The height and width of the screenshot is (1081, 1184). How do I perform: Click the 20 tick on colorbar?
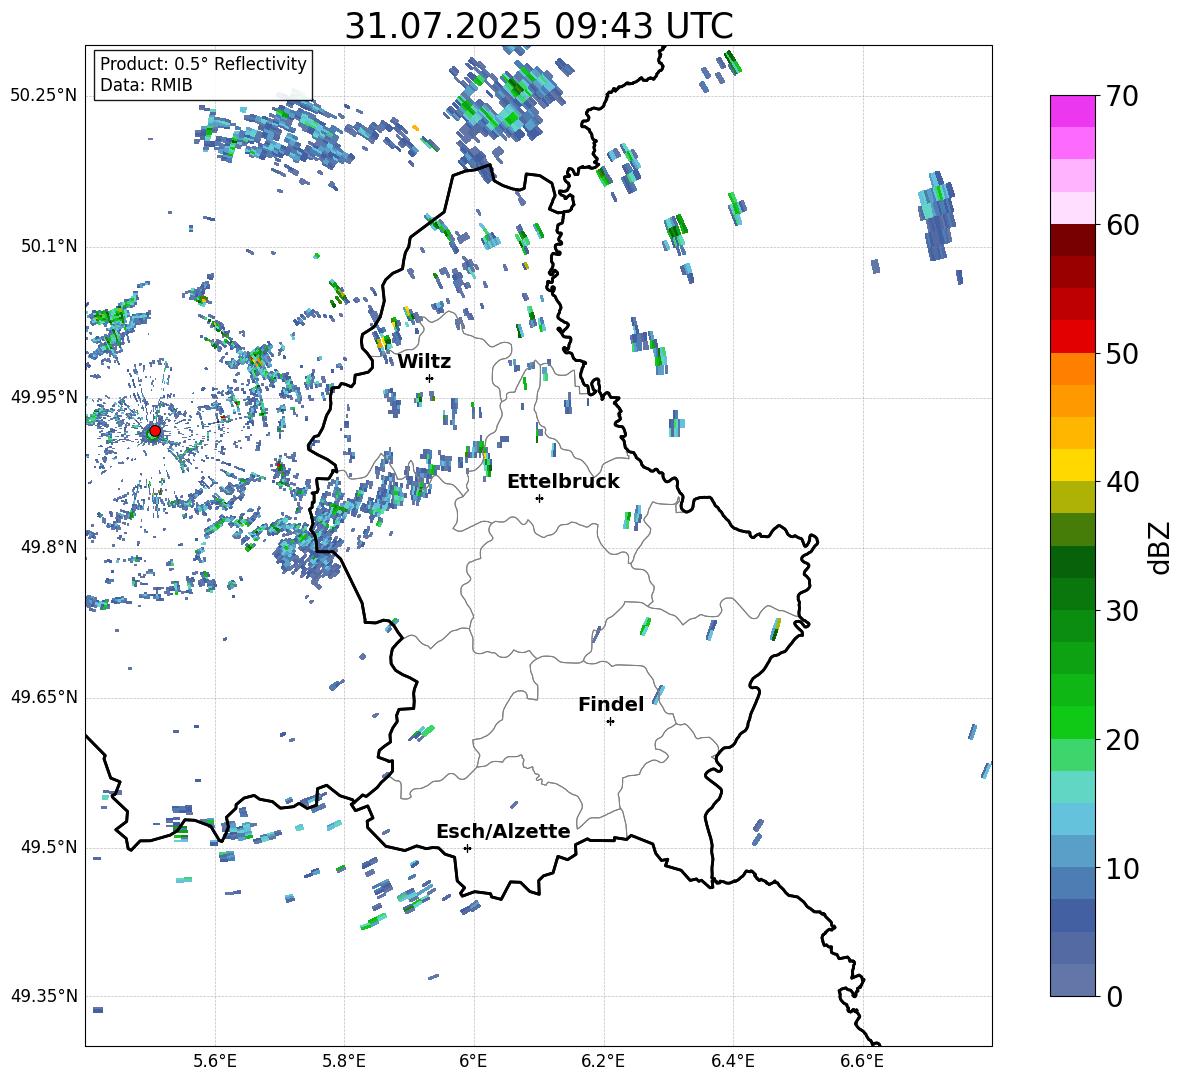click(x=1122, y=739)
